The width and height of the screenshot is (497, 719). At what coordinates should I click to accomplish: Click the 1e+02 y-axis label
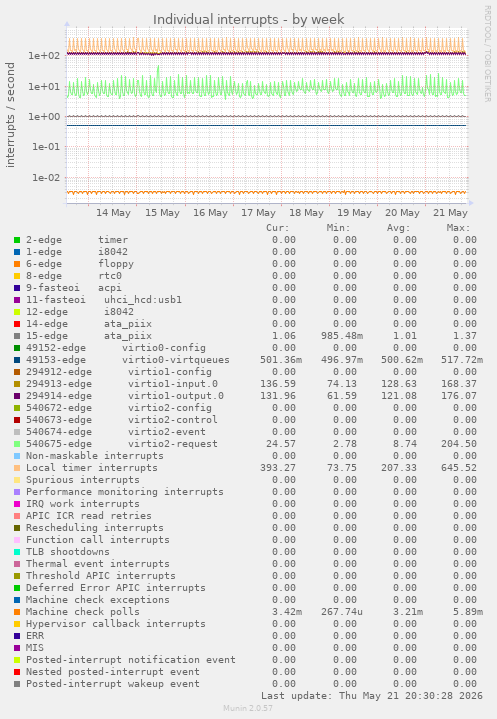point(44,56)
